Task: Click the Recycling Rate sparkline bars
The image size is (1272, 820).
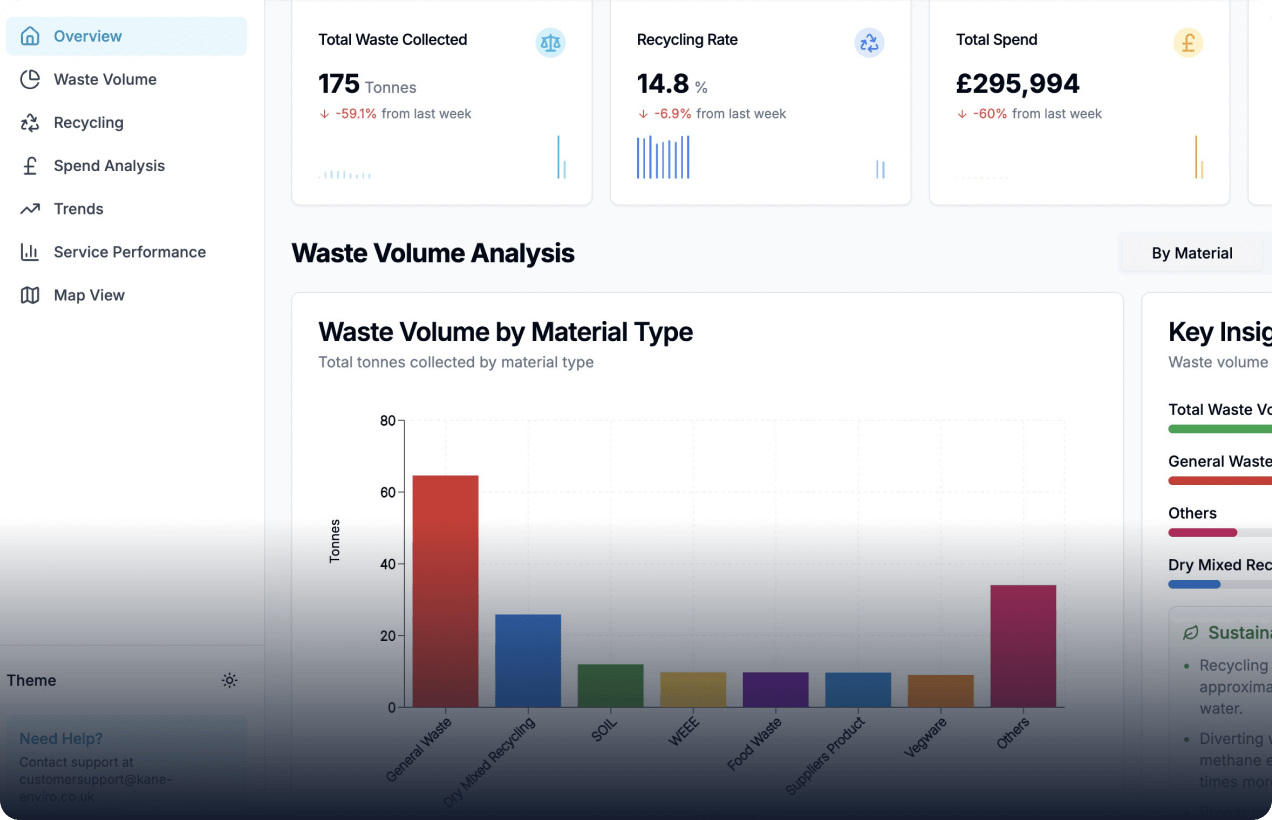Action: pyautogui.click(x=761, y=158)
